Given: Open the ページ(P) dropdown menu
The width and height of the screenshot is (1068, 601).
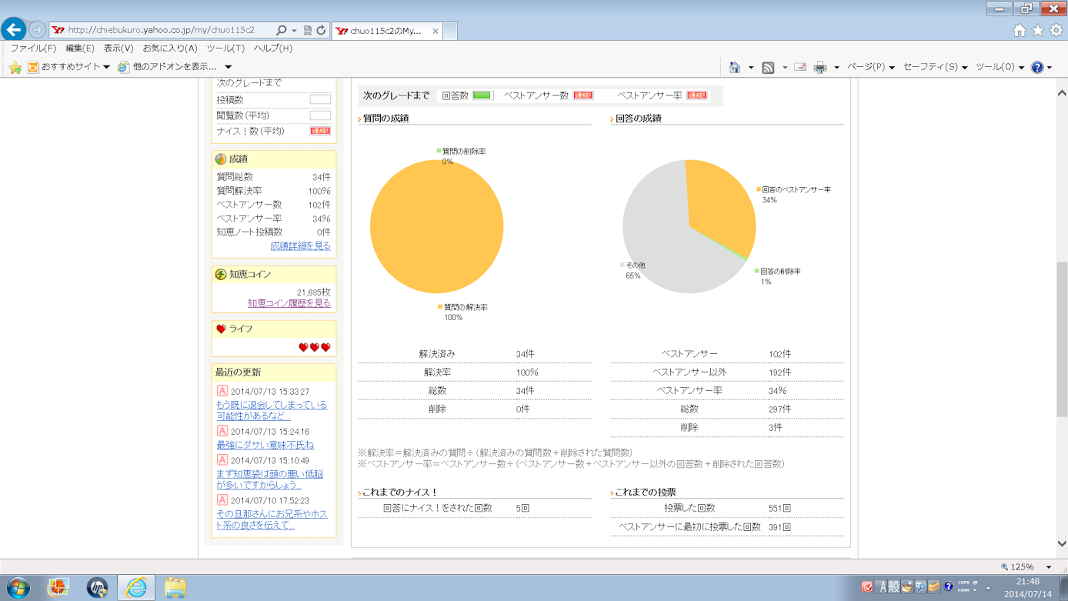Looking at the screenshot, I should [x=870, y=67].
